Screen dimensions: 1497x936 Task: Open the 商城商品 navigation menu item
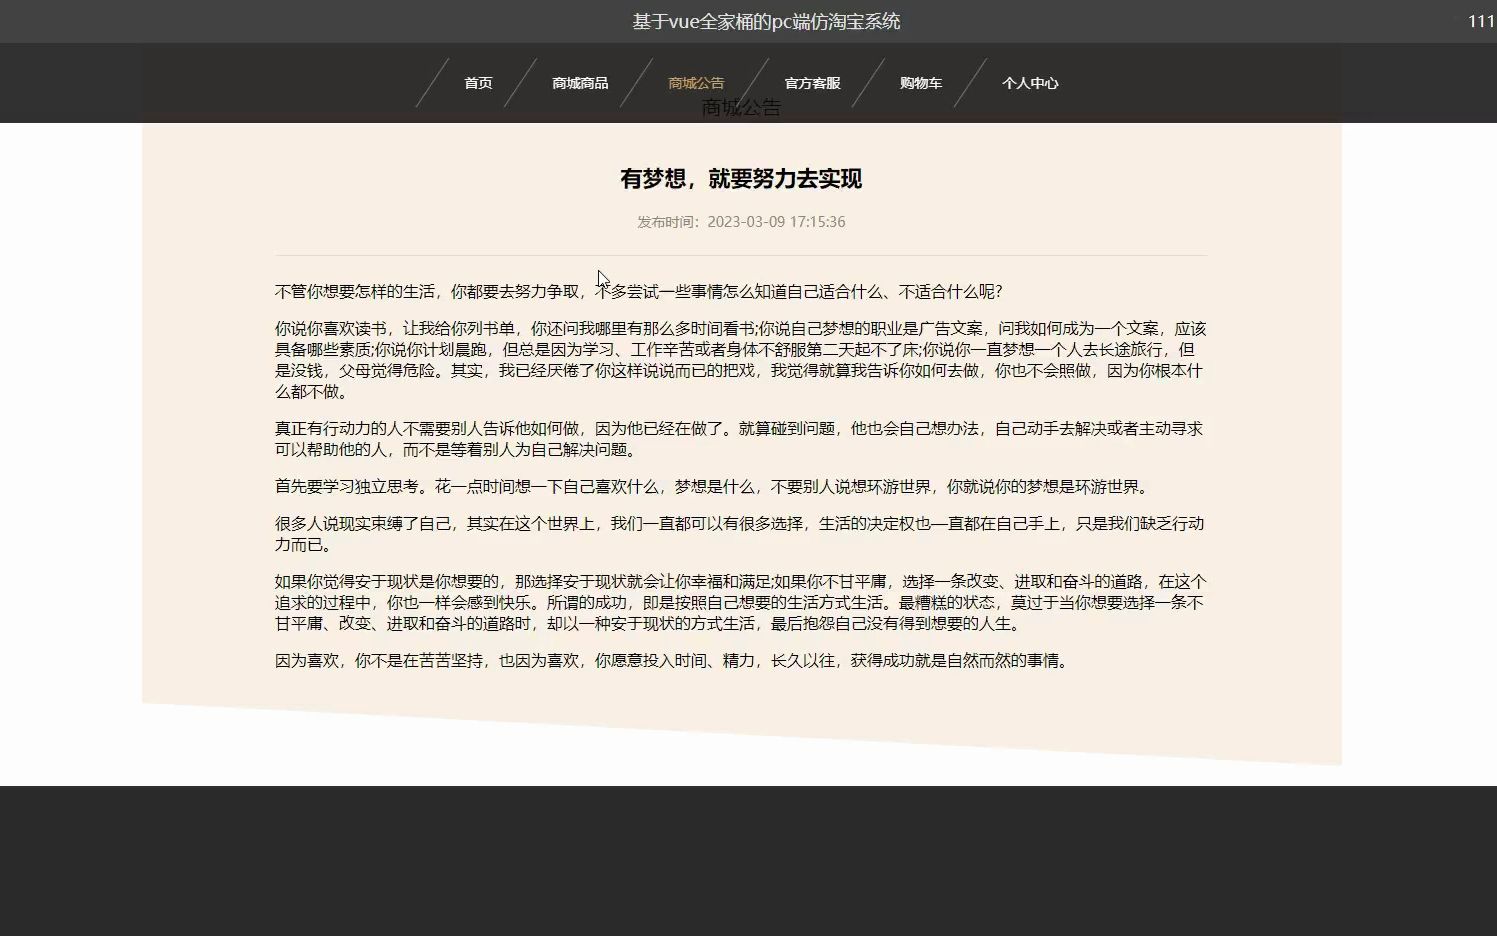(580, 83)
